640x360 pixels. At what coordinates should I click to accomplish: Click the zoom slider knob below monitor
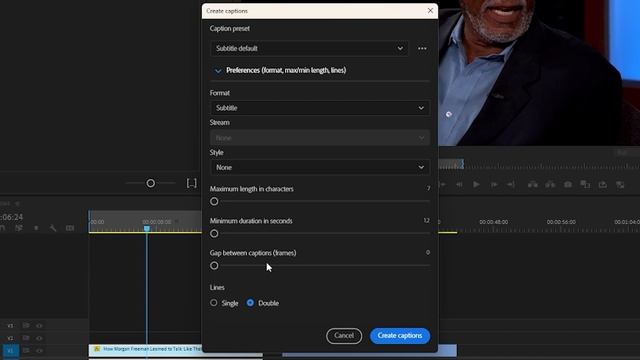pos(151,183)
